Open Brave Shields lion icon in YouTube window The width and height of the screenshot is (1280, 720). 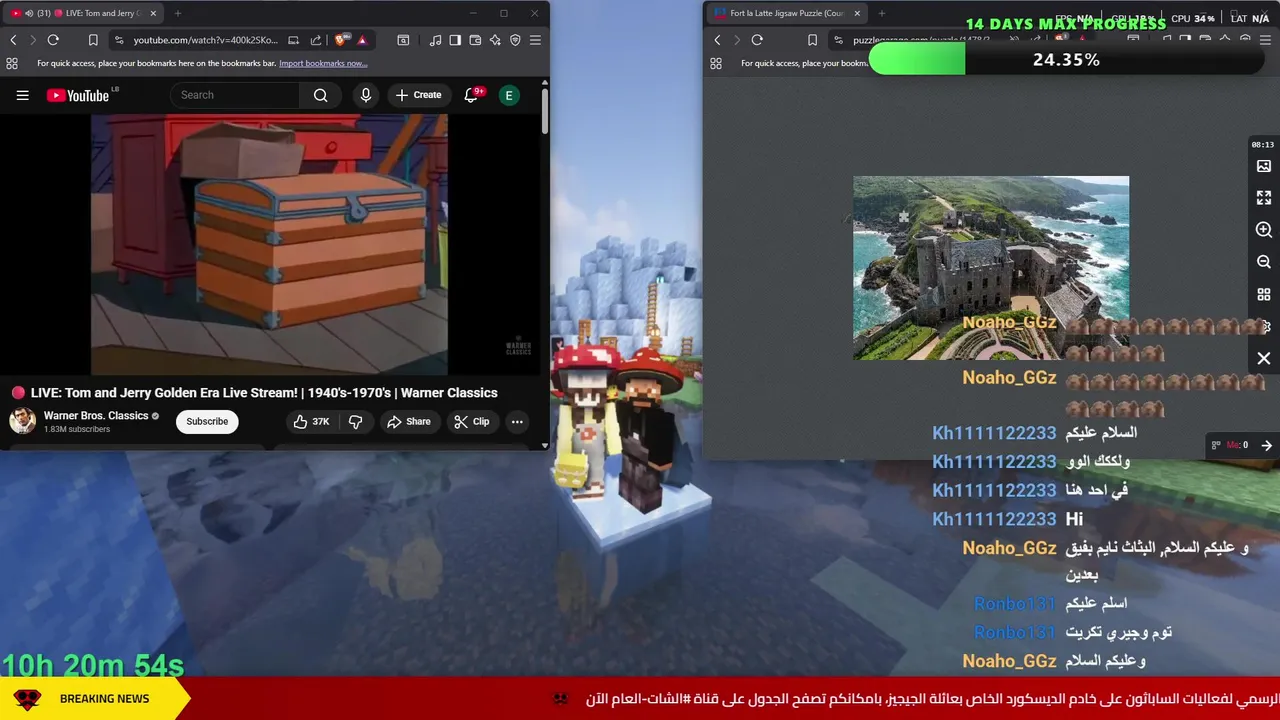342,40
